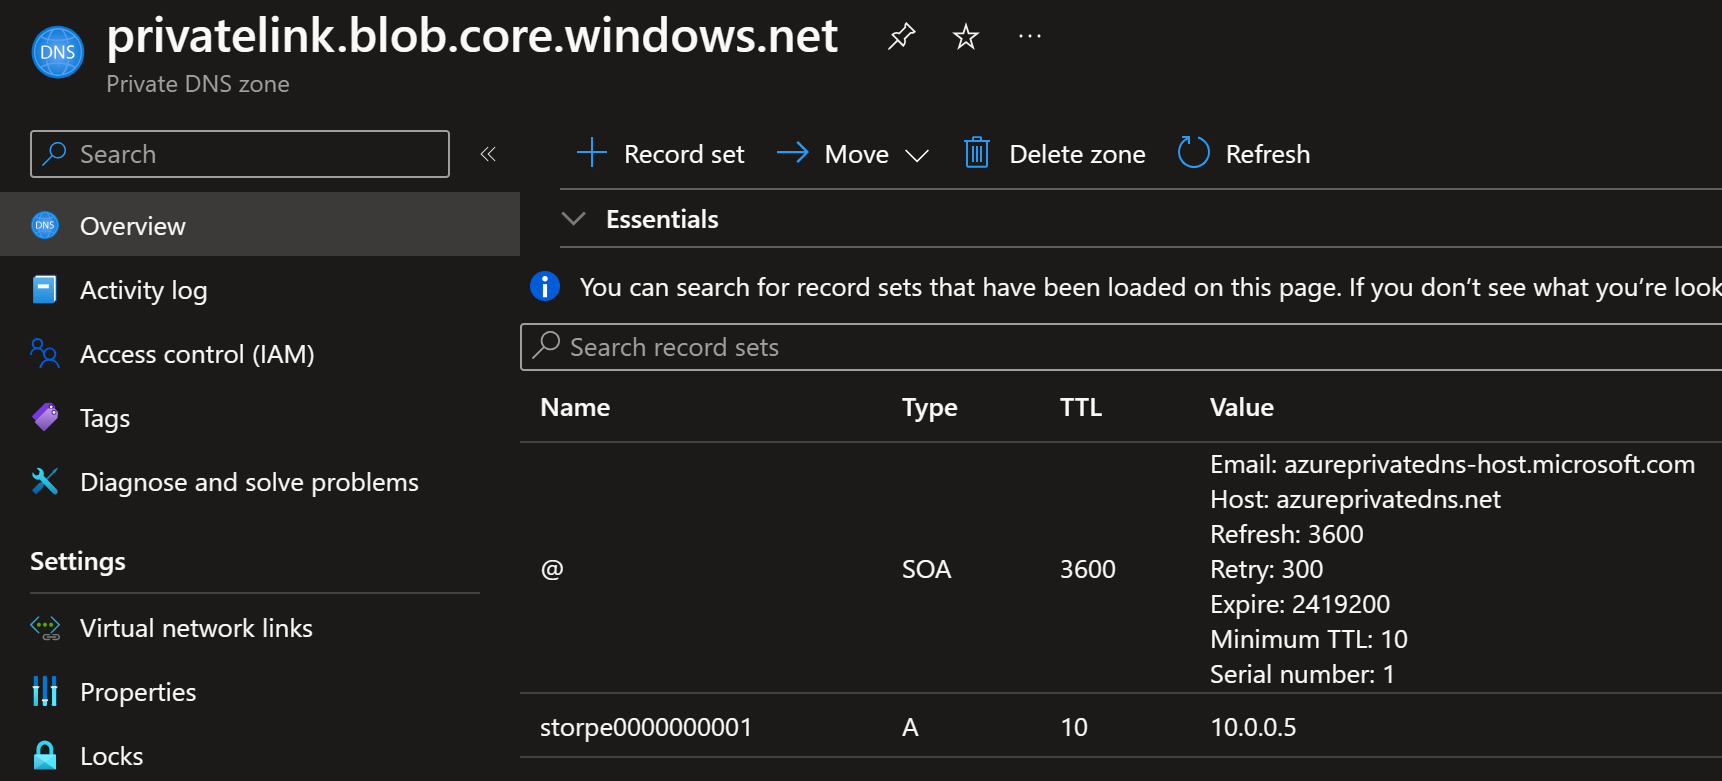Collapse the left navigation menu
Viewport: 1722px width, 781px height.
click(x=488, y=154)
